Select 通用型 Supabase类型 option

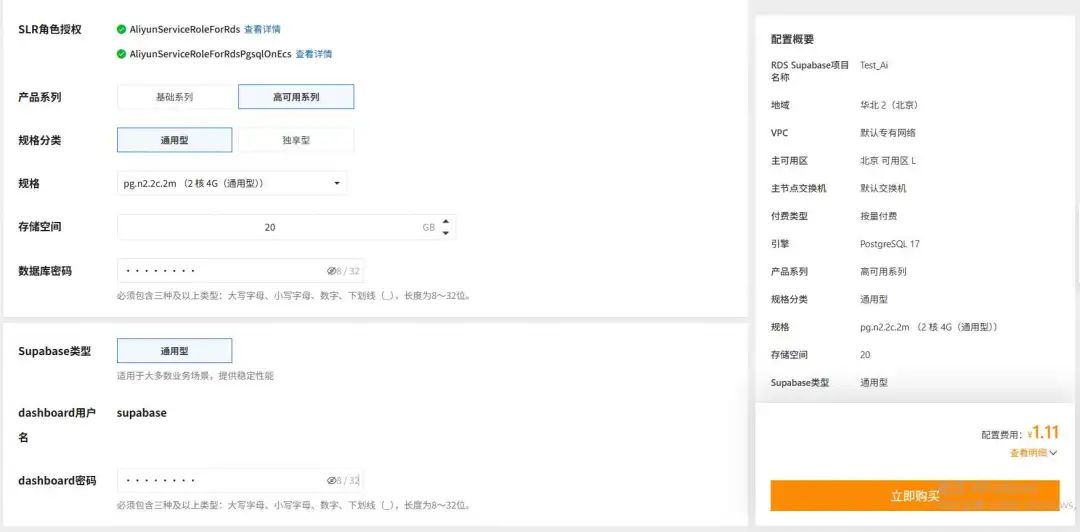174,351
